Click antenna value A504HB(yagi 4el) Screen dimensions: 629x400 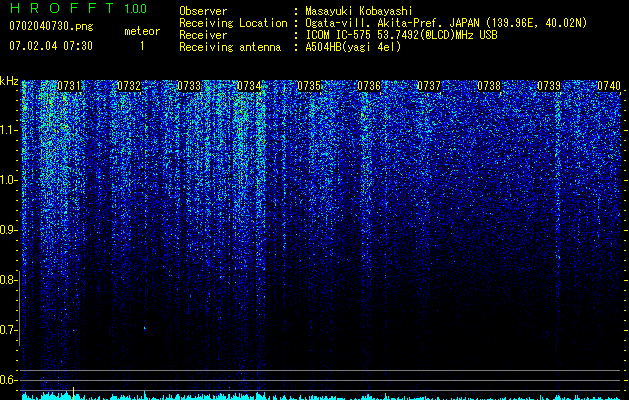pyautogui.click(x=353, y=47)
